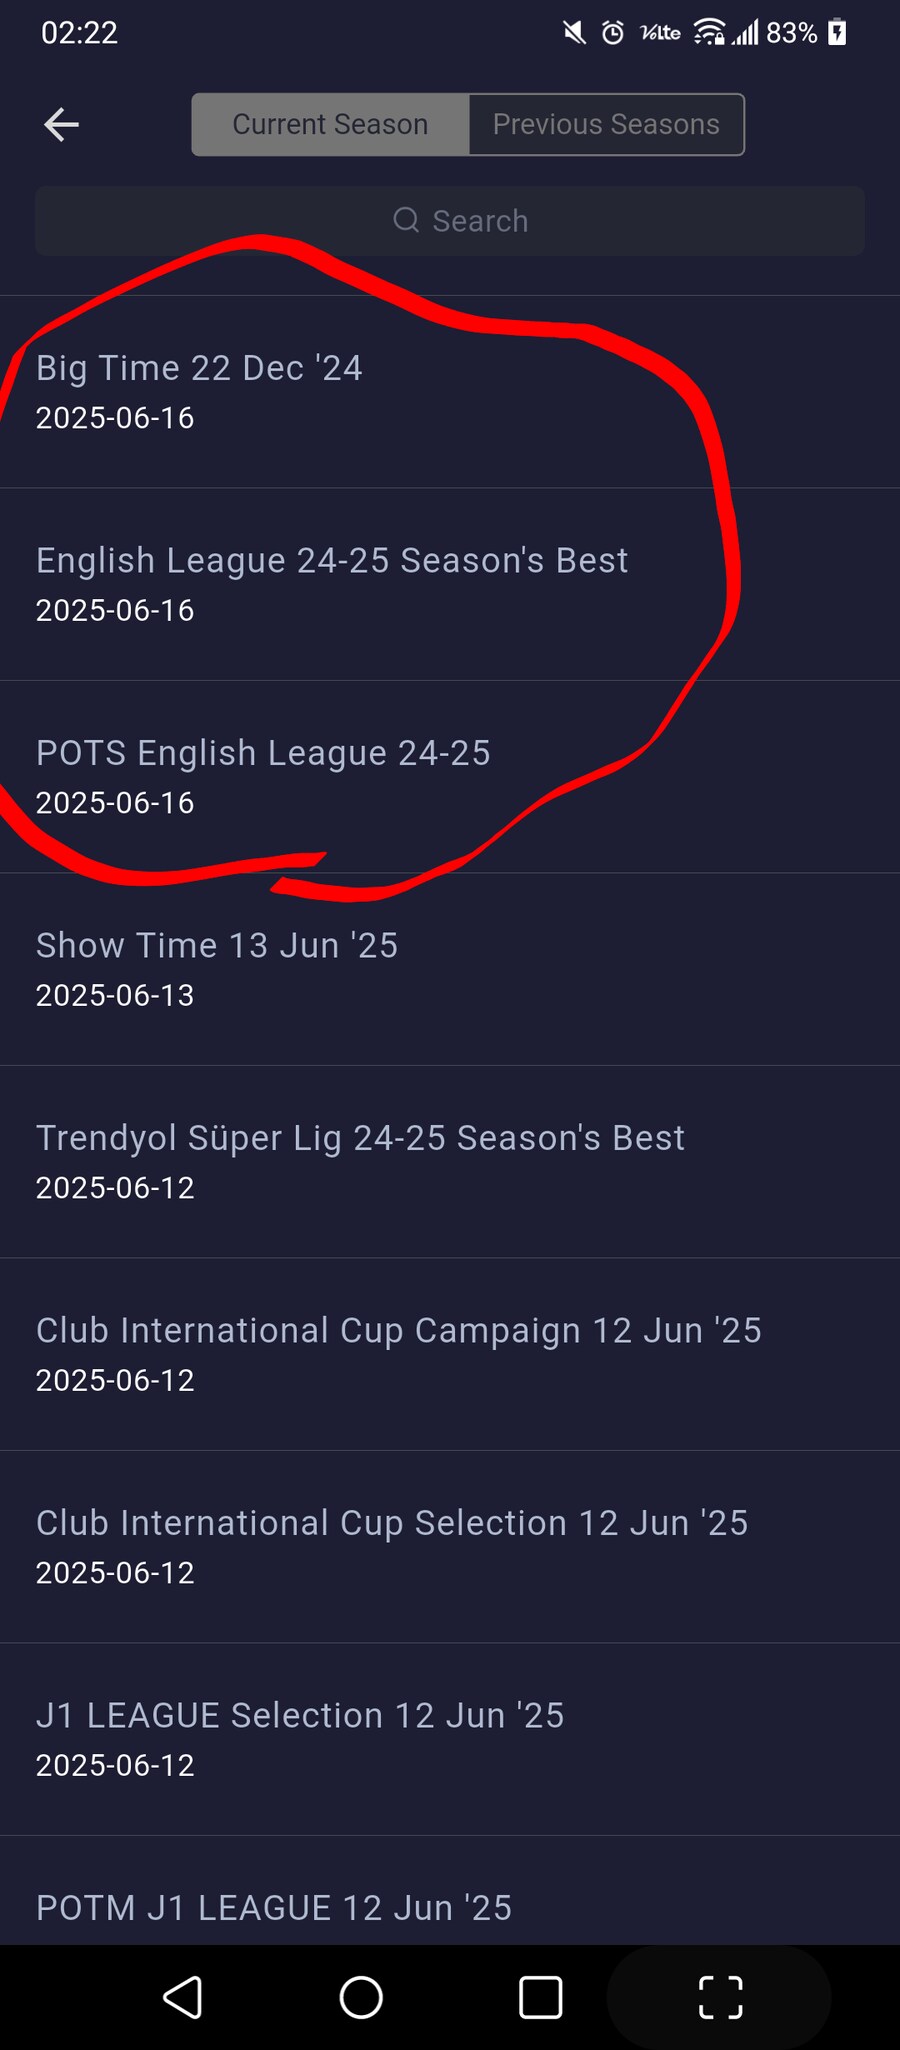Open Club International Cup Selection entry
Viewport: 900px width, 2050px height.
[x=450, y=1547]
